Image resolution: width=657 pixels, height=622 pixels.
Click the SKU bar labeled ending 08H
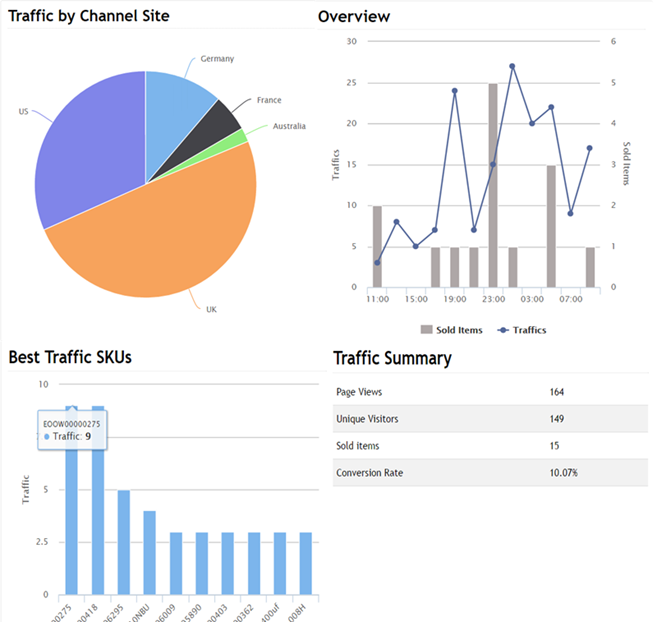pyautogui.click(x=306, y=563)
